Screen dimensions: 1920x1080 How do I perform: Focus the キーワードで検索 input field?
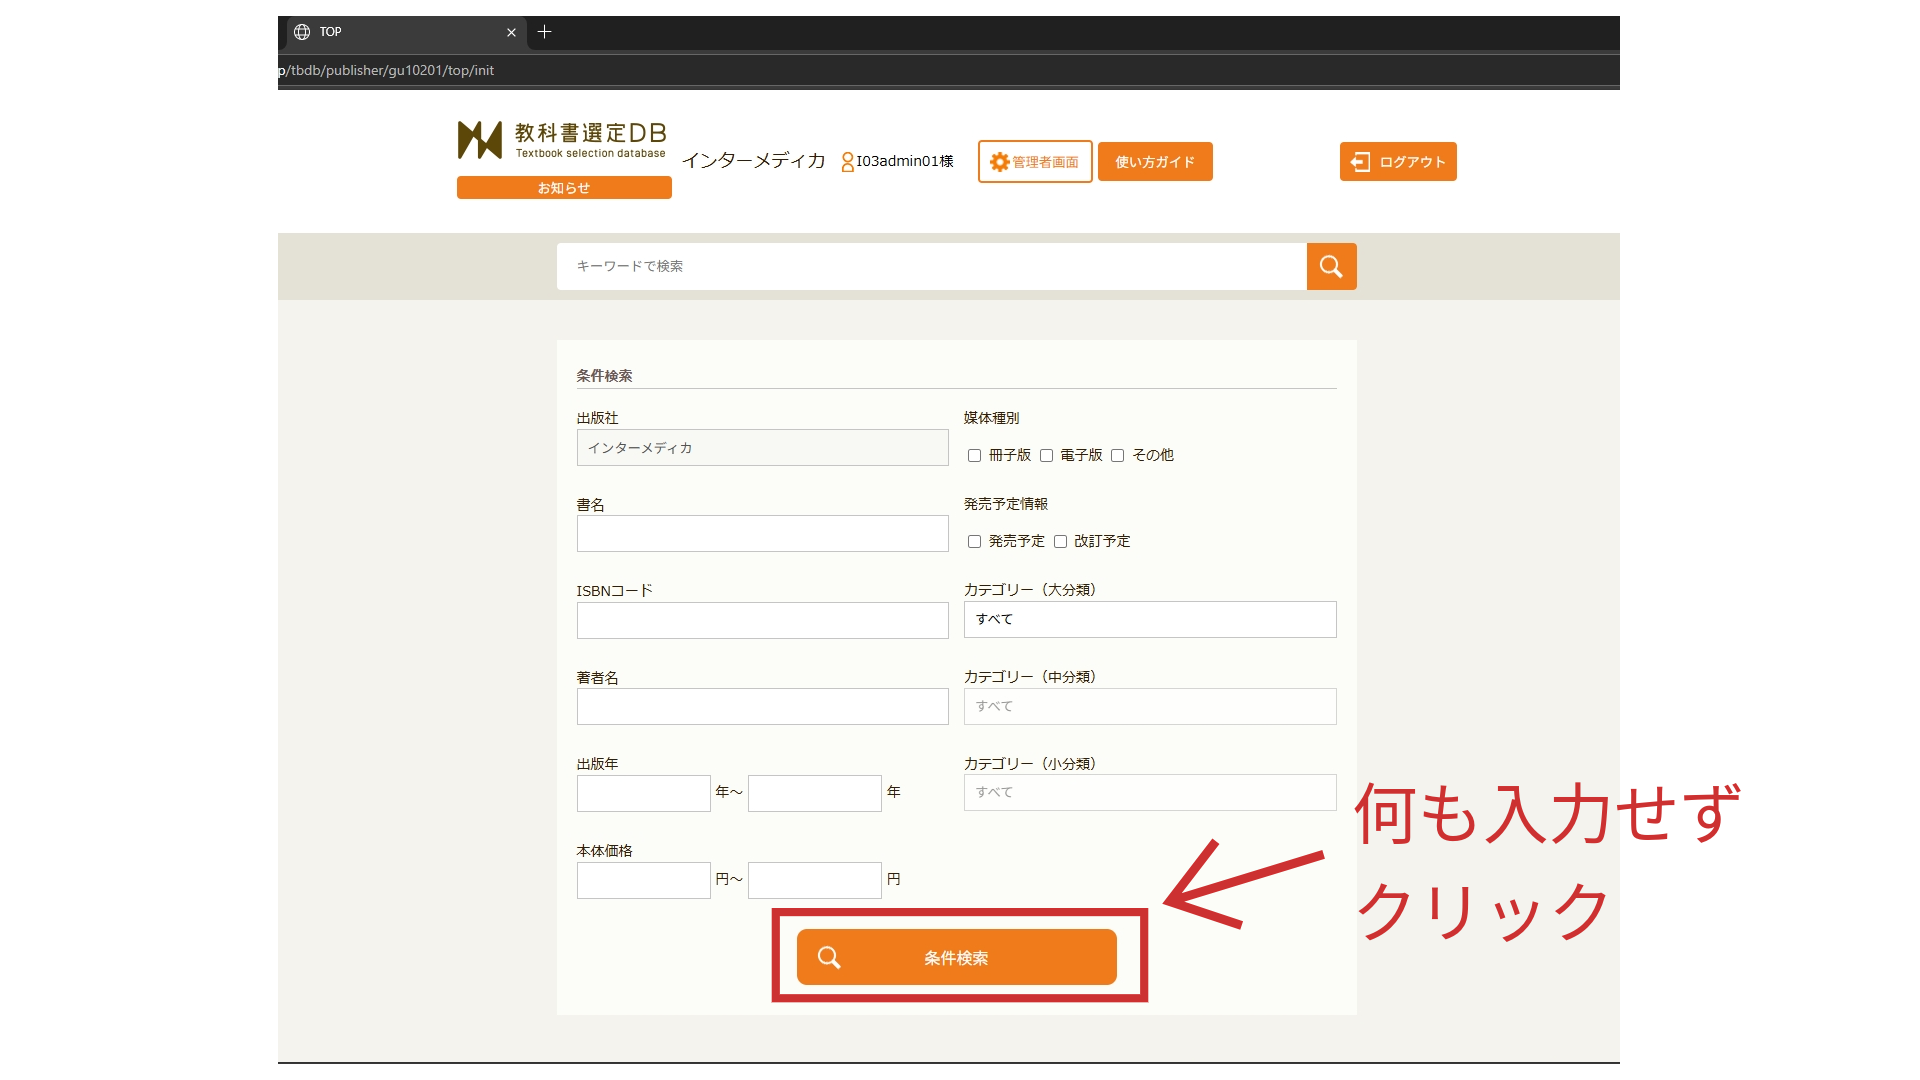tap(930, 266)
